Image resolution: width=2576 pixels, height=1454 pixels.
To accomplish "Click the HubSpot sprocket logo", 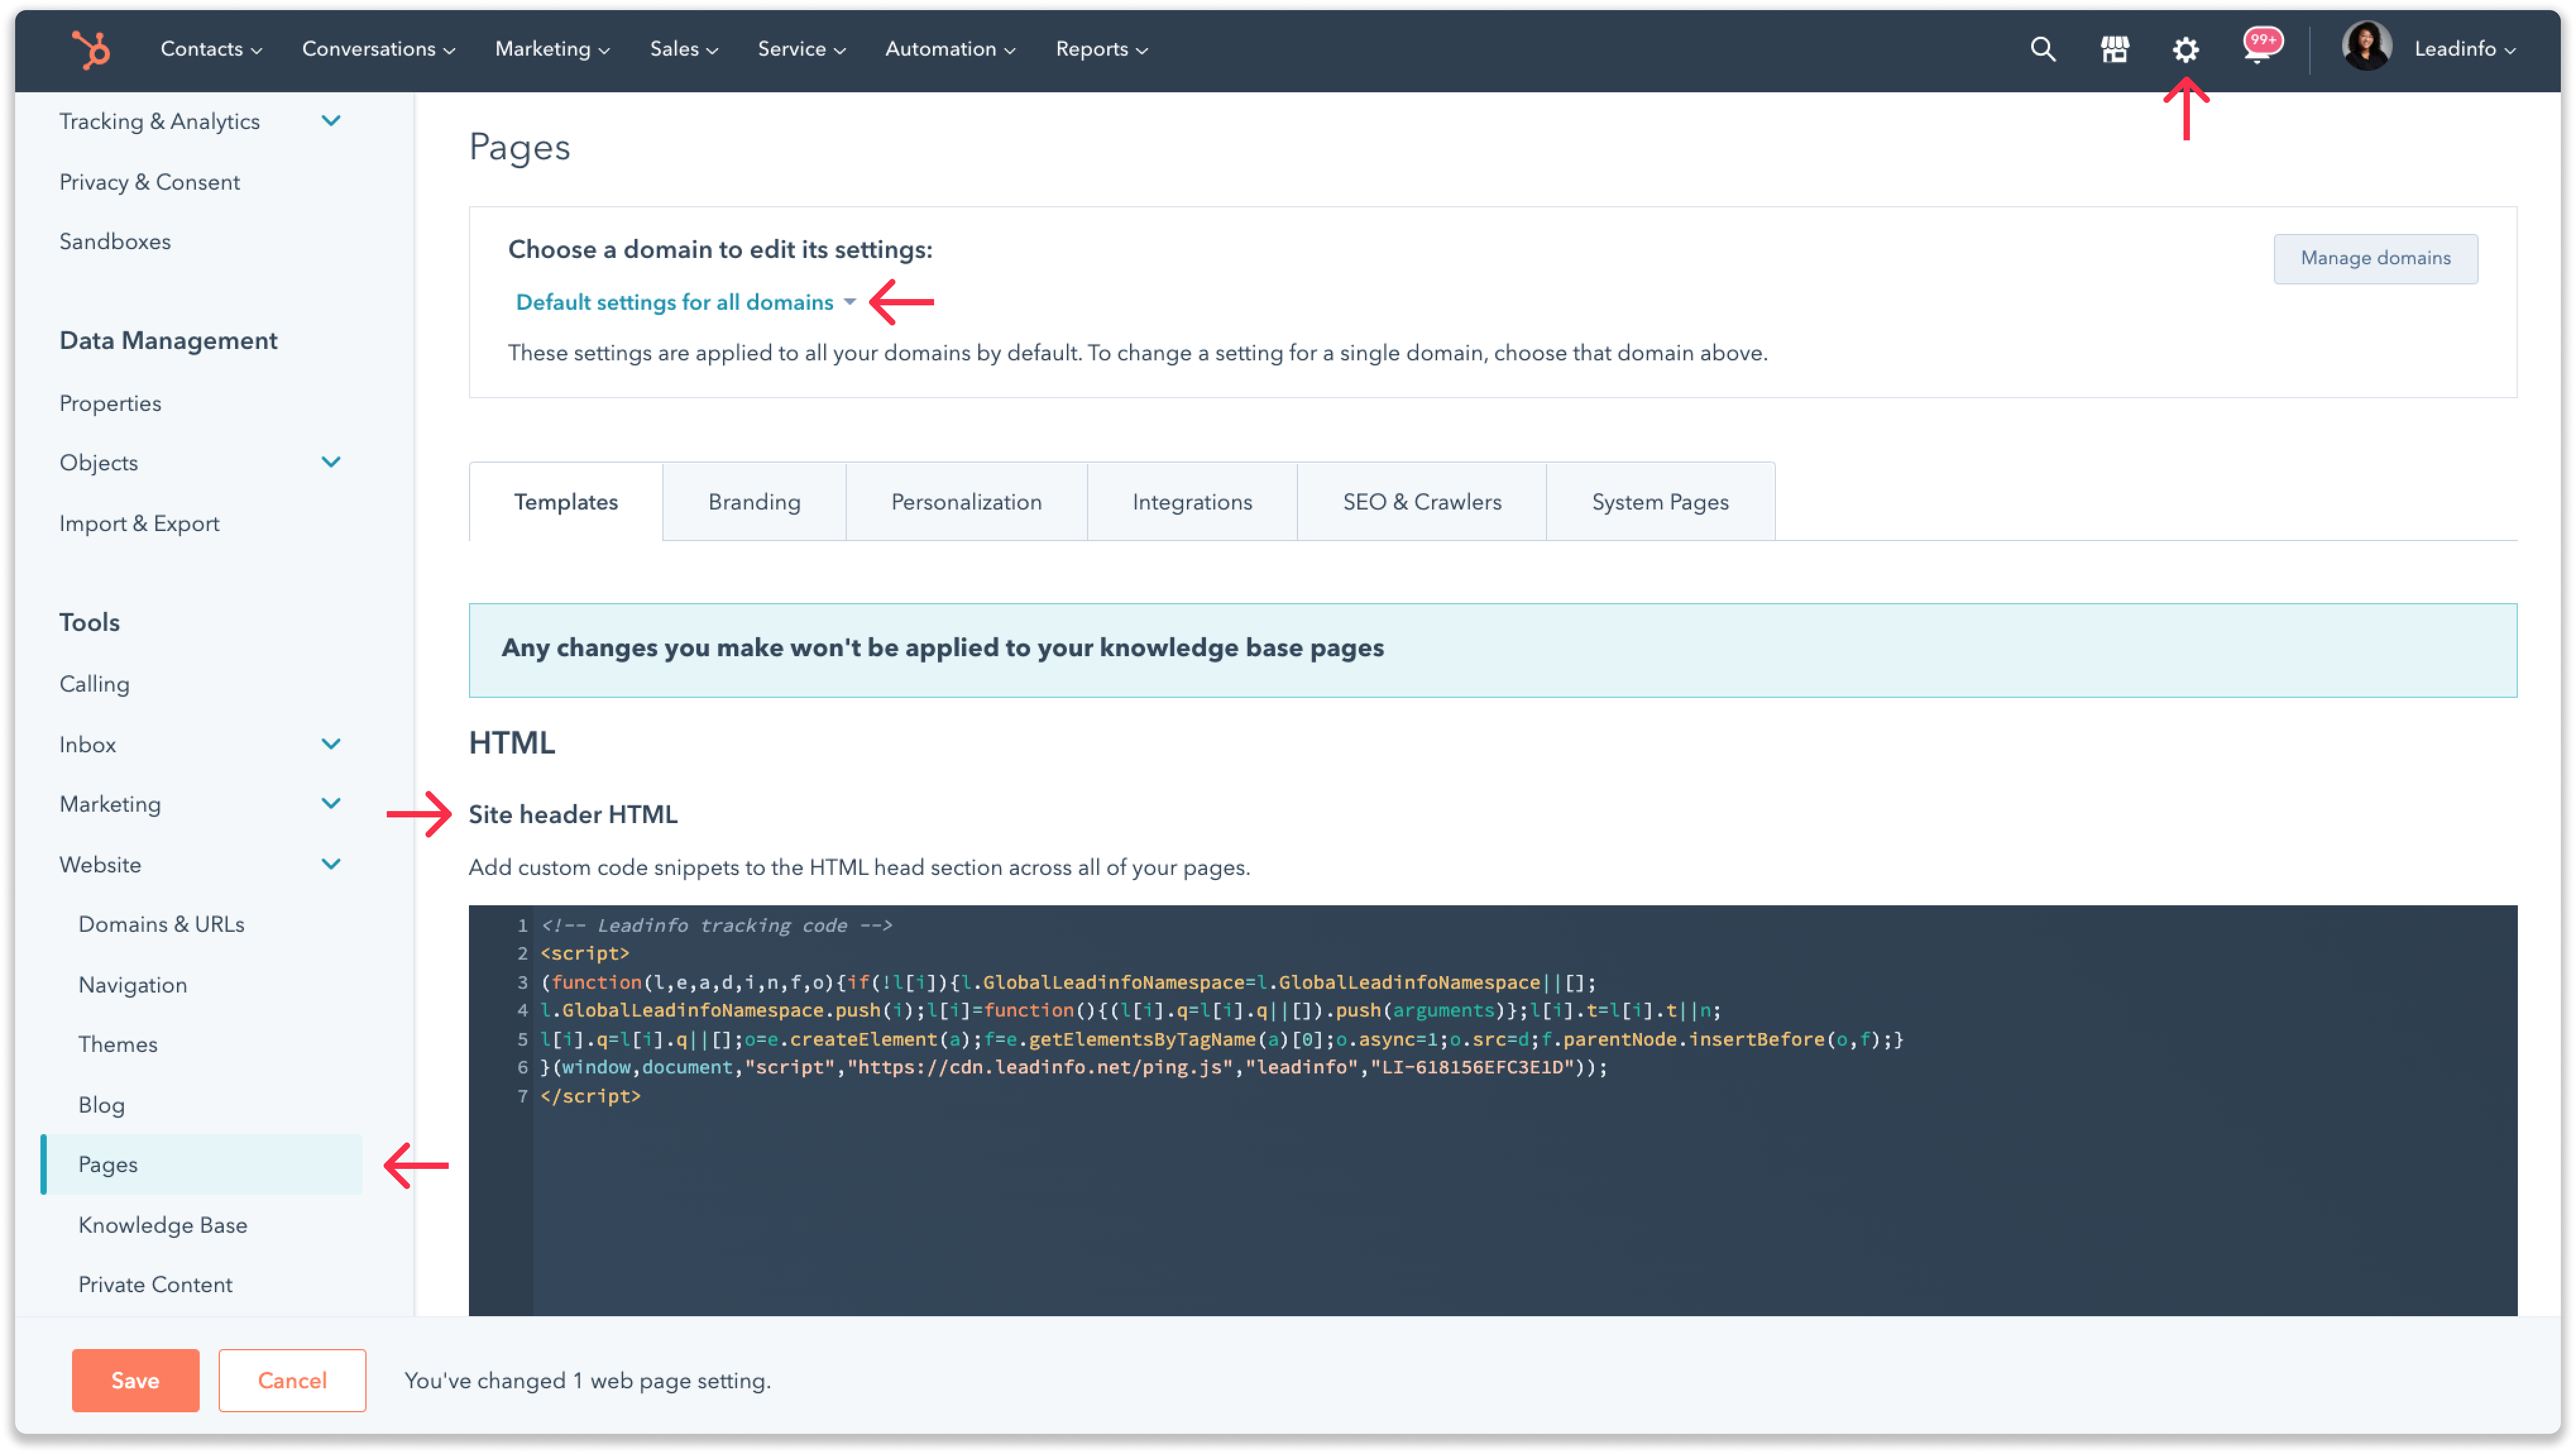I will (91, 49).
